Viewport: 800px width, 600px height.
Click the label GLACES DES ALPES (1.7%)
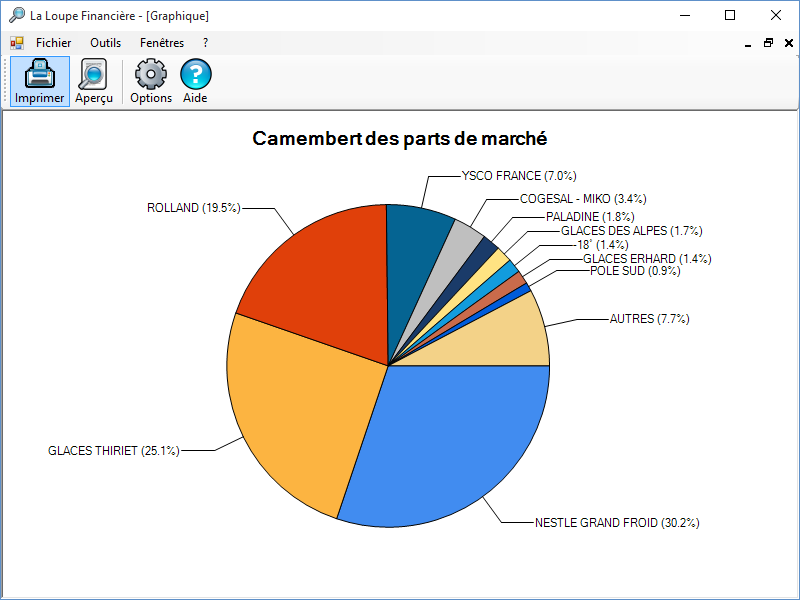pos(632,231)
